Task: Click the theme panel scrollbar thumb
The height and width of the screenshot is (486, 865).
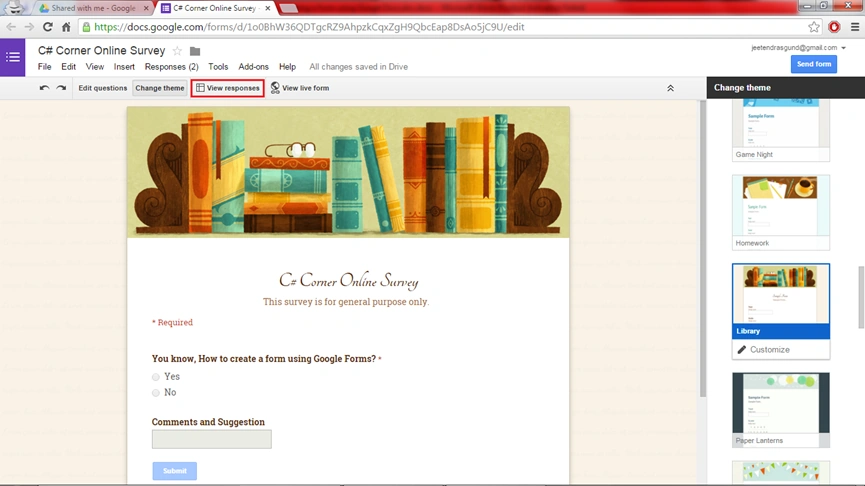Action: pos(861,297)
